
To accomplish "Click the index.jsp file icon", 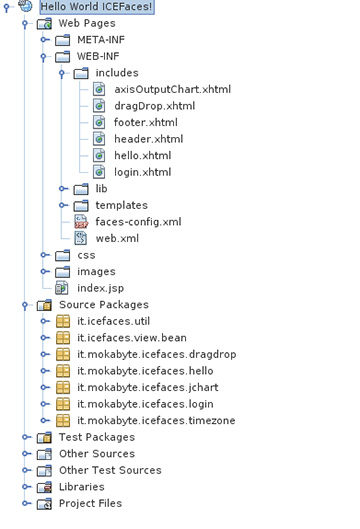I will [x=62, y=288].
